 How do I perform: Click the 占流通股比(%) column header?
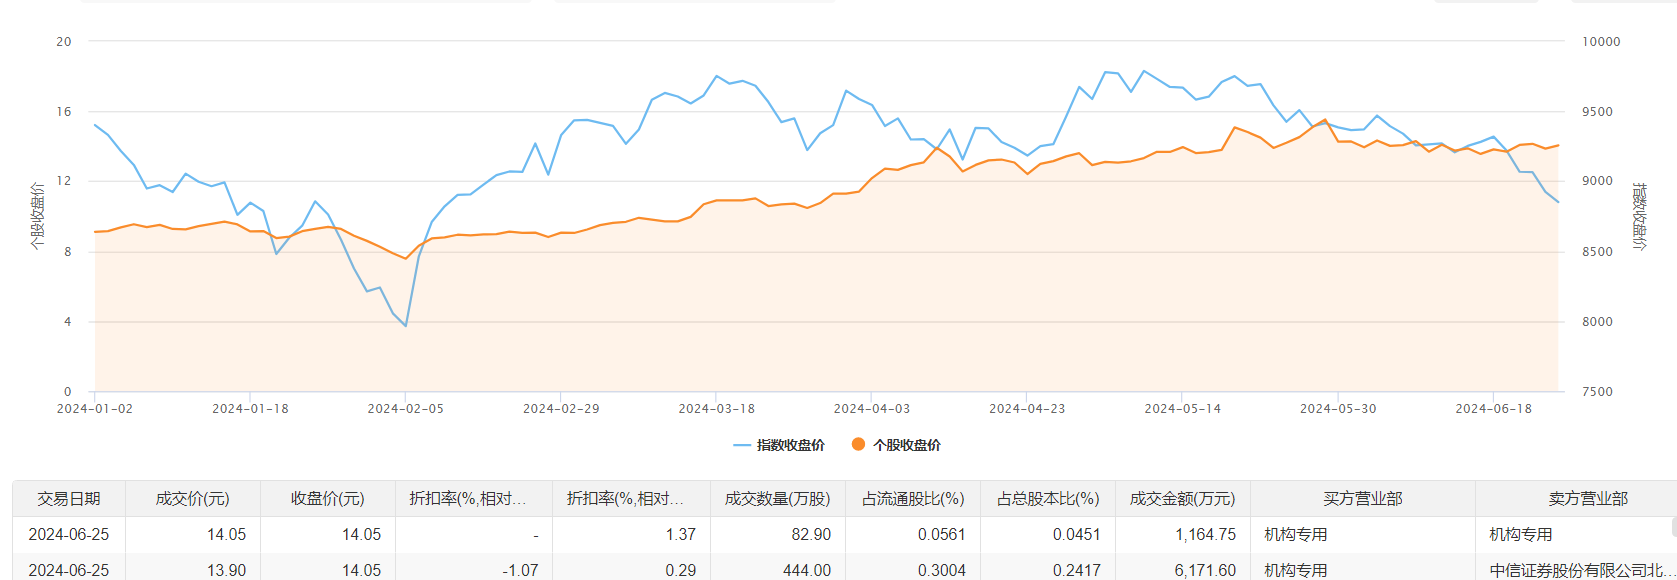(912, 498)
